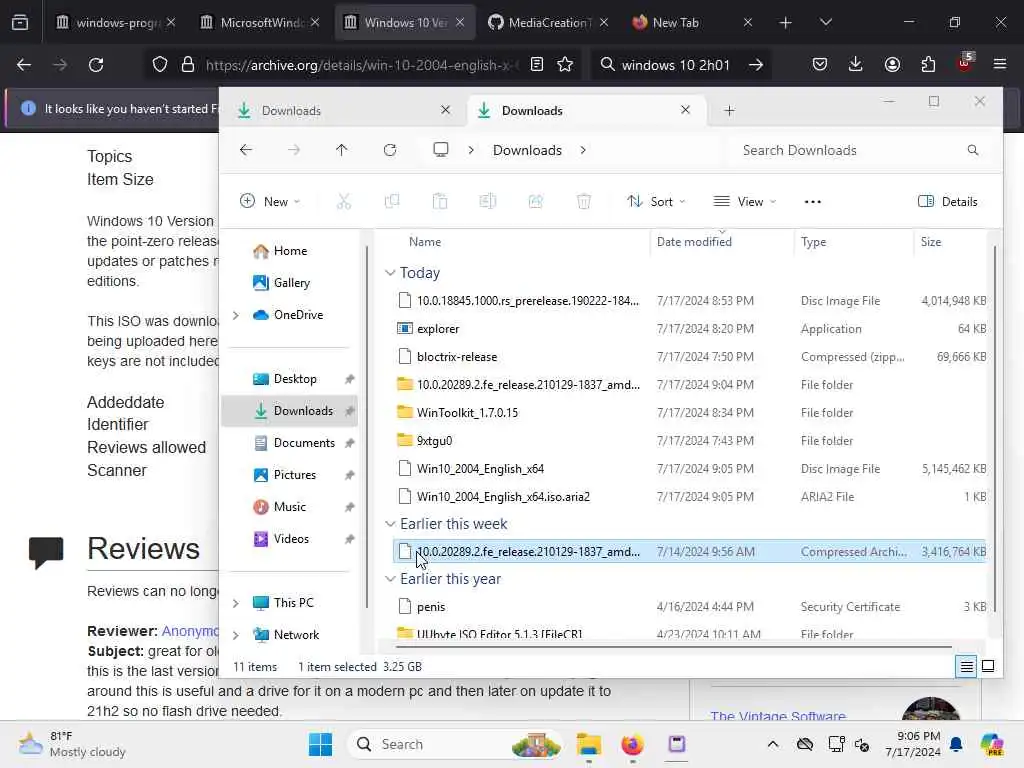The image size is (1024, 768).
Task: List all Firefox tabs dropdown arrow
Action: [825, 22]
